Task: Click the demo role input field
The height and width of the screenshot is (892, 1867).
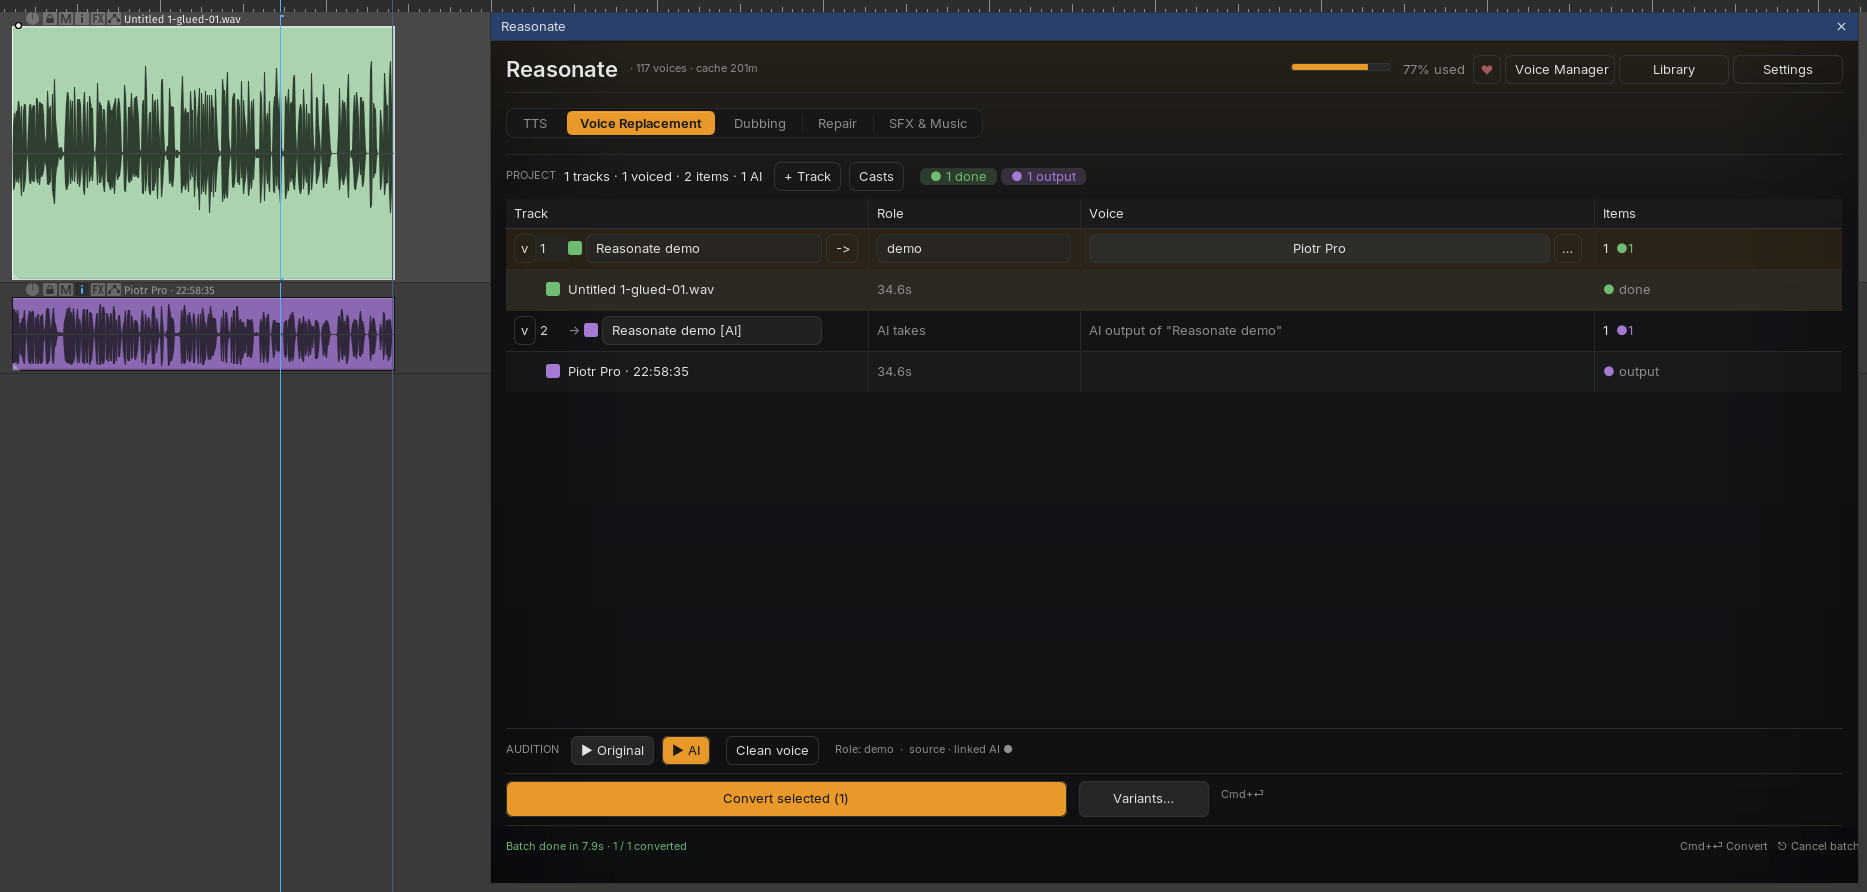Action: pyautogui.click(x=973, y=249)
